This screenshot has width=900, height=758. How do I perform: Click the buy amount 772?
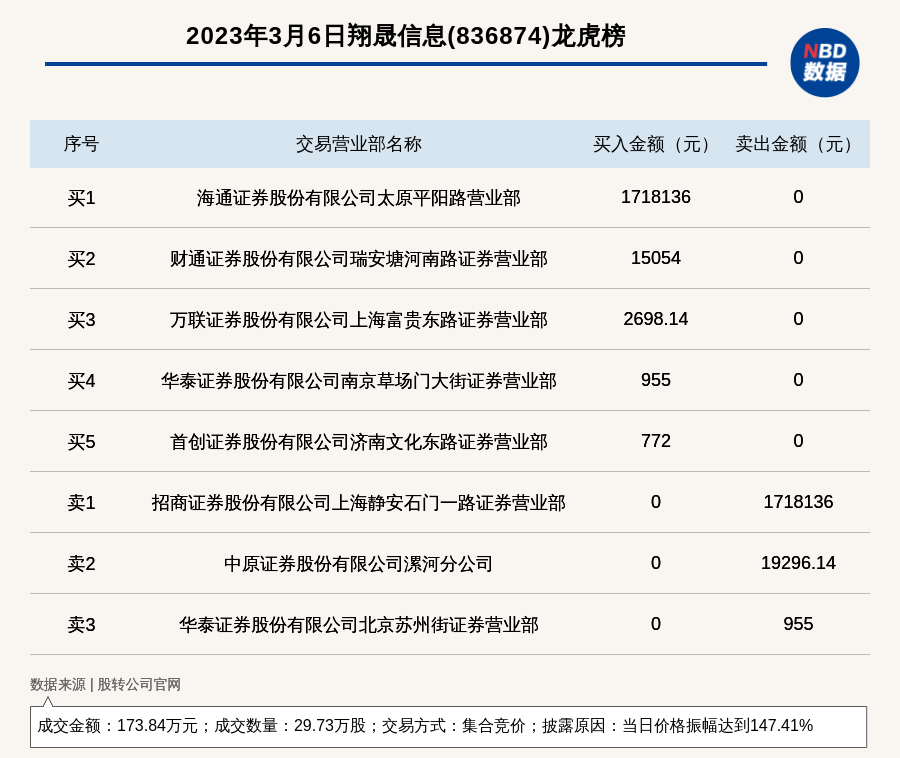655,441
